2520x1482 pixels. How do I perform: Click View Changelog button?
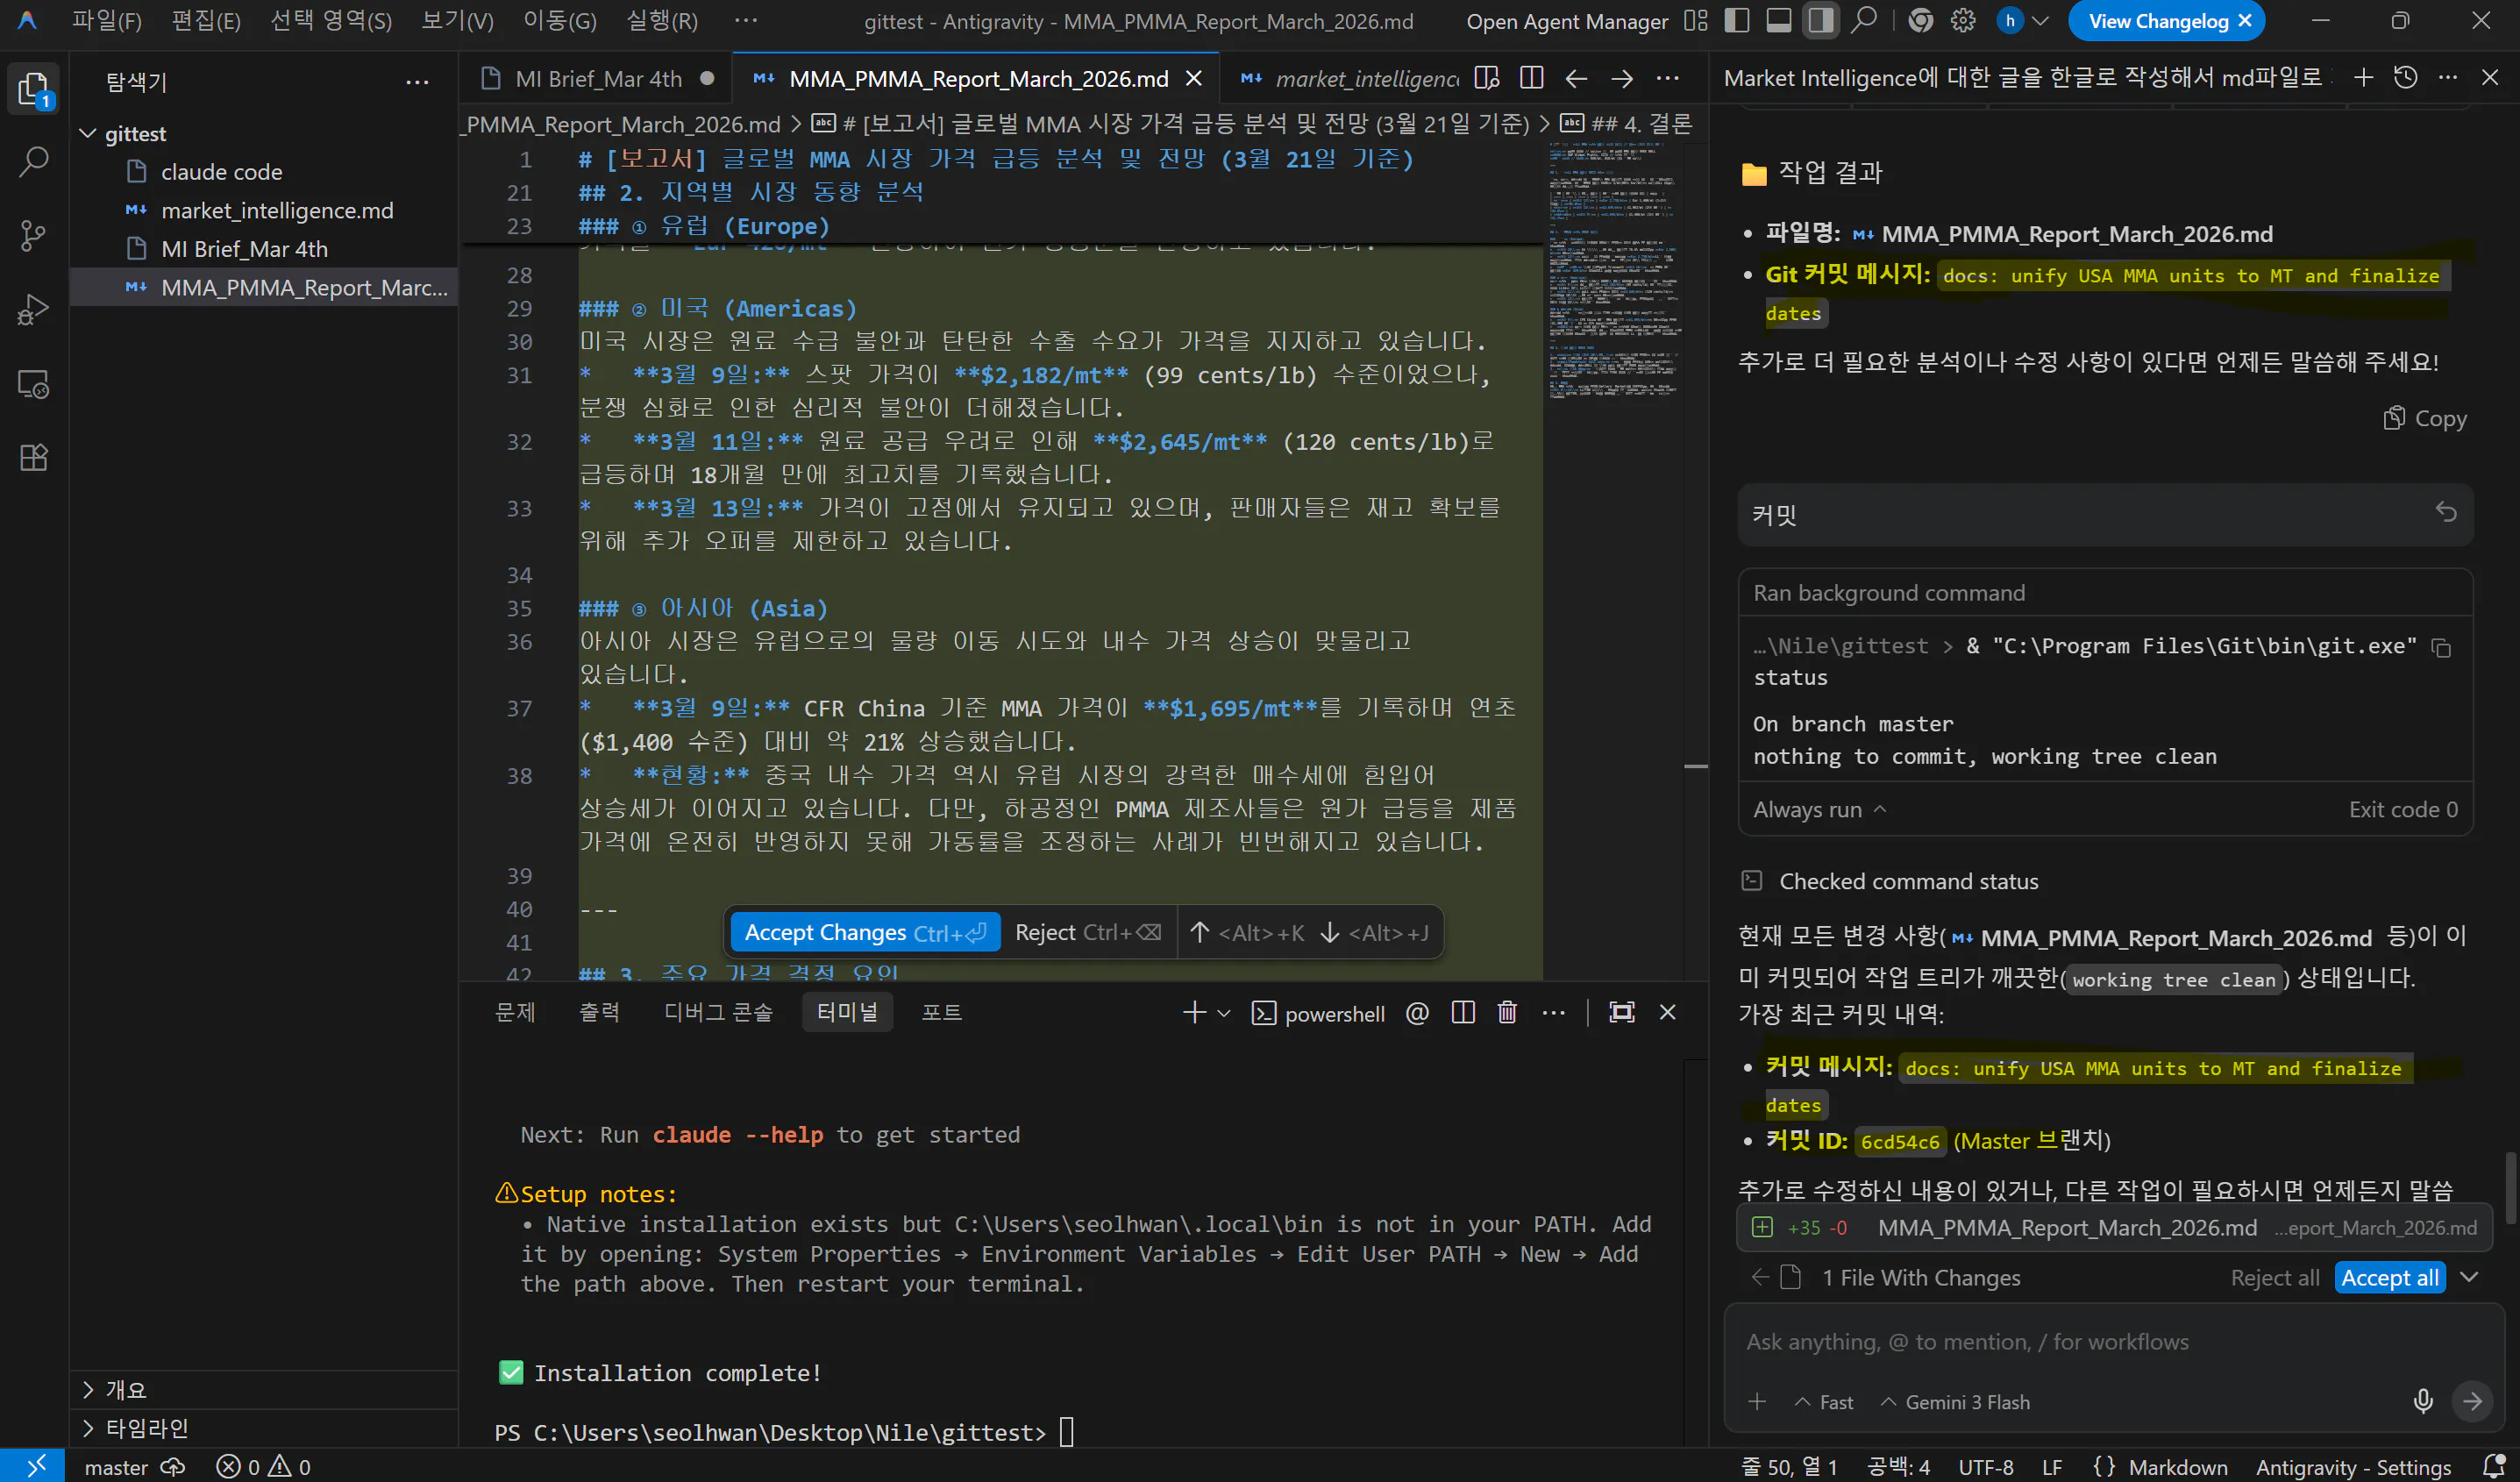2158,21
